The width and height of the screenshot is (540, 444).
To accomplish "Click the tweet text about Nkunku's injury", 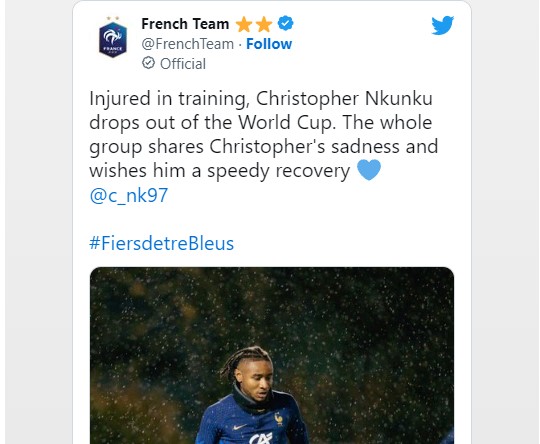I will pos(263,135).
